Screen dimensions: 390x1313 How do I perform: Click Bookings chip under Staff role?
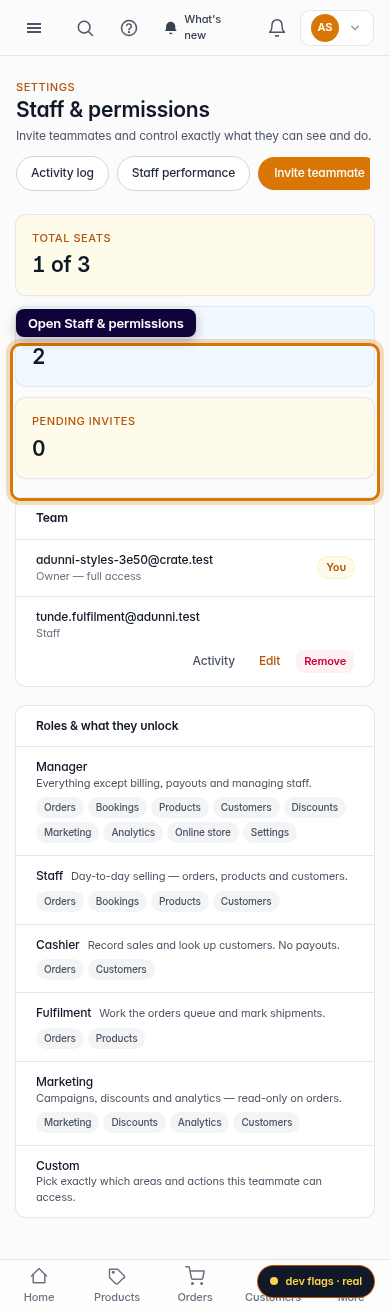(118, 901)
